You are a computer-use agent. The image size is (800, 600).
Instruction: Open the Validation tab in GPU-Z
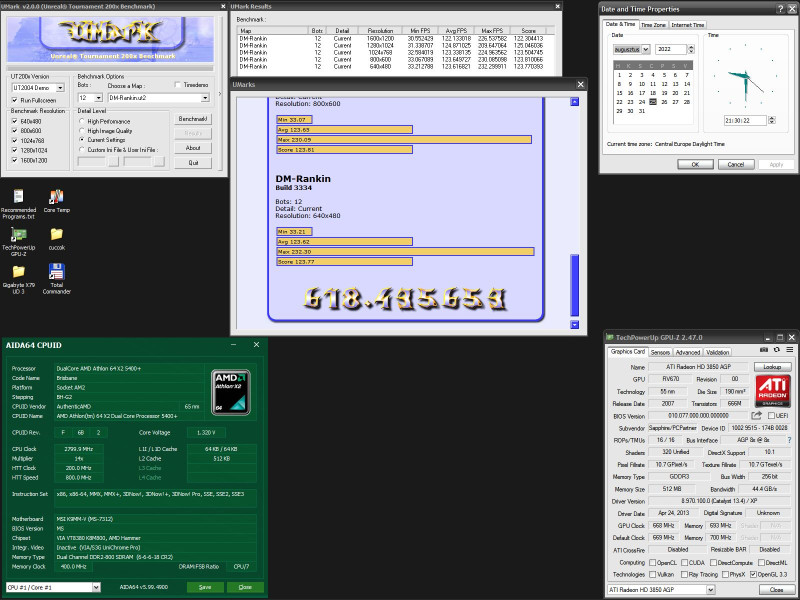click(x=717, y=353)
